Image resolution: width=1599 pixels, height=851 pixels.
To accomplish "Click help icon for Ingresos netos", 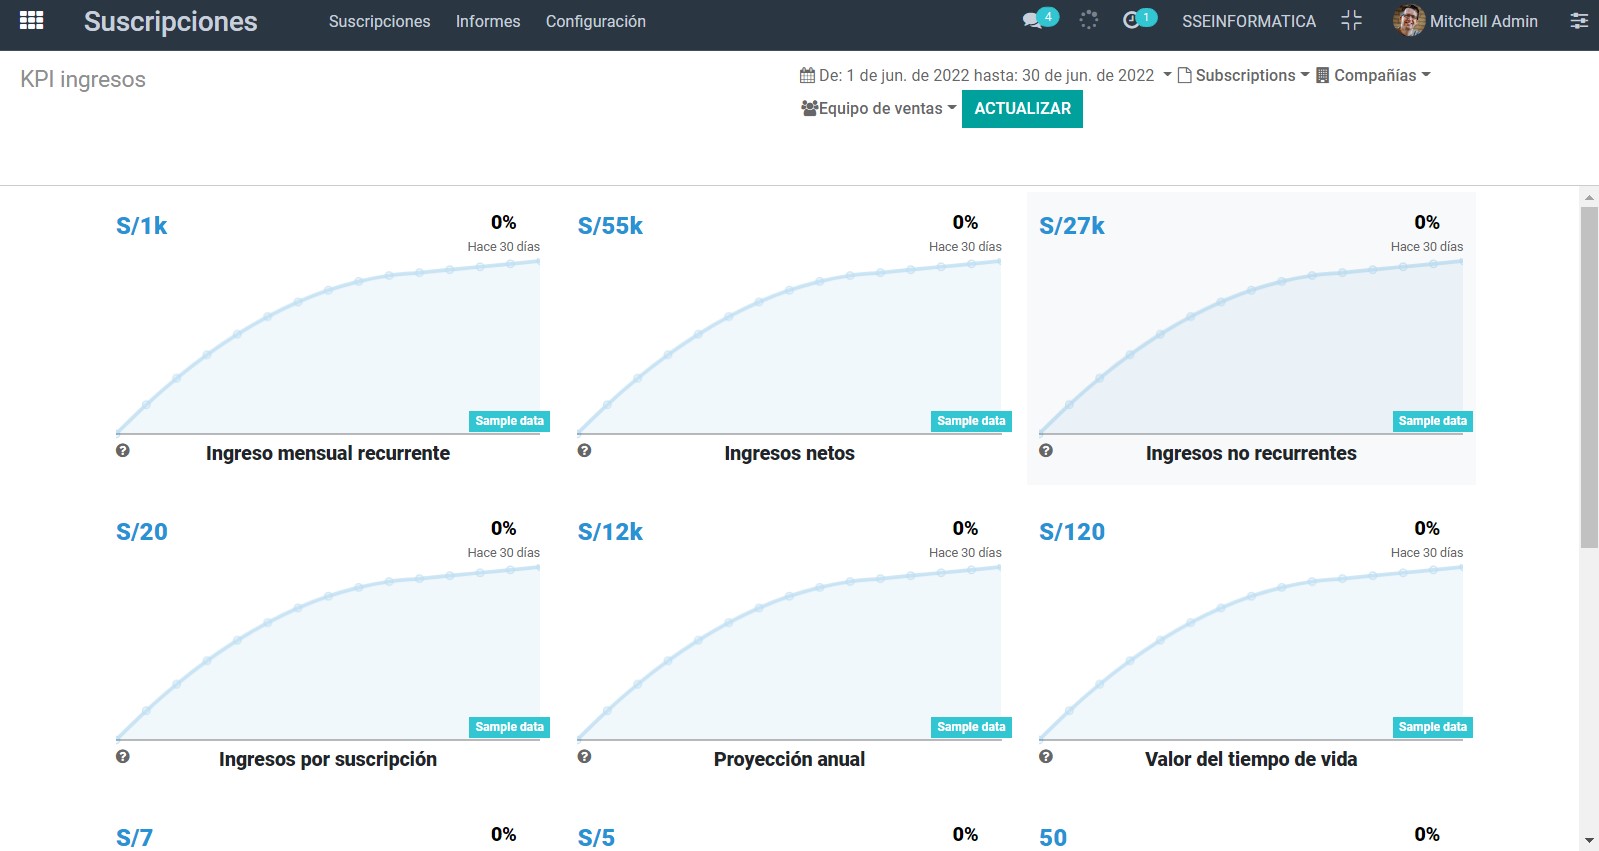I will tap(585, 451).
